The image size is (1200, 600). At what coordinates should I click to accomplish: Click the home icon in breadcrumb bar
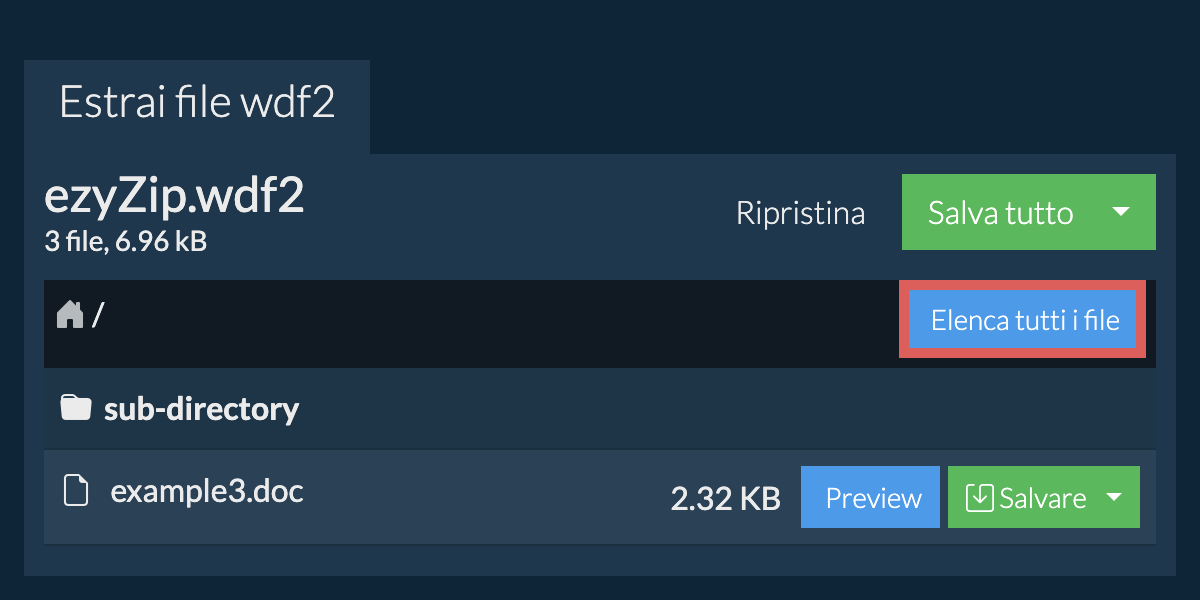pos(70,316)
